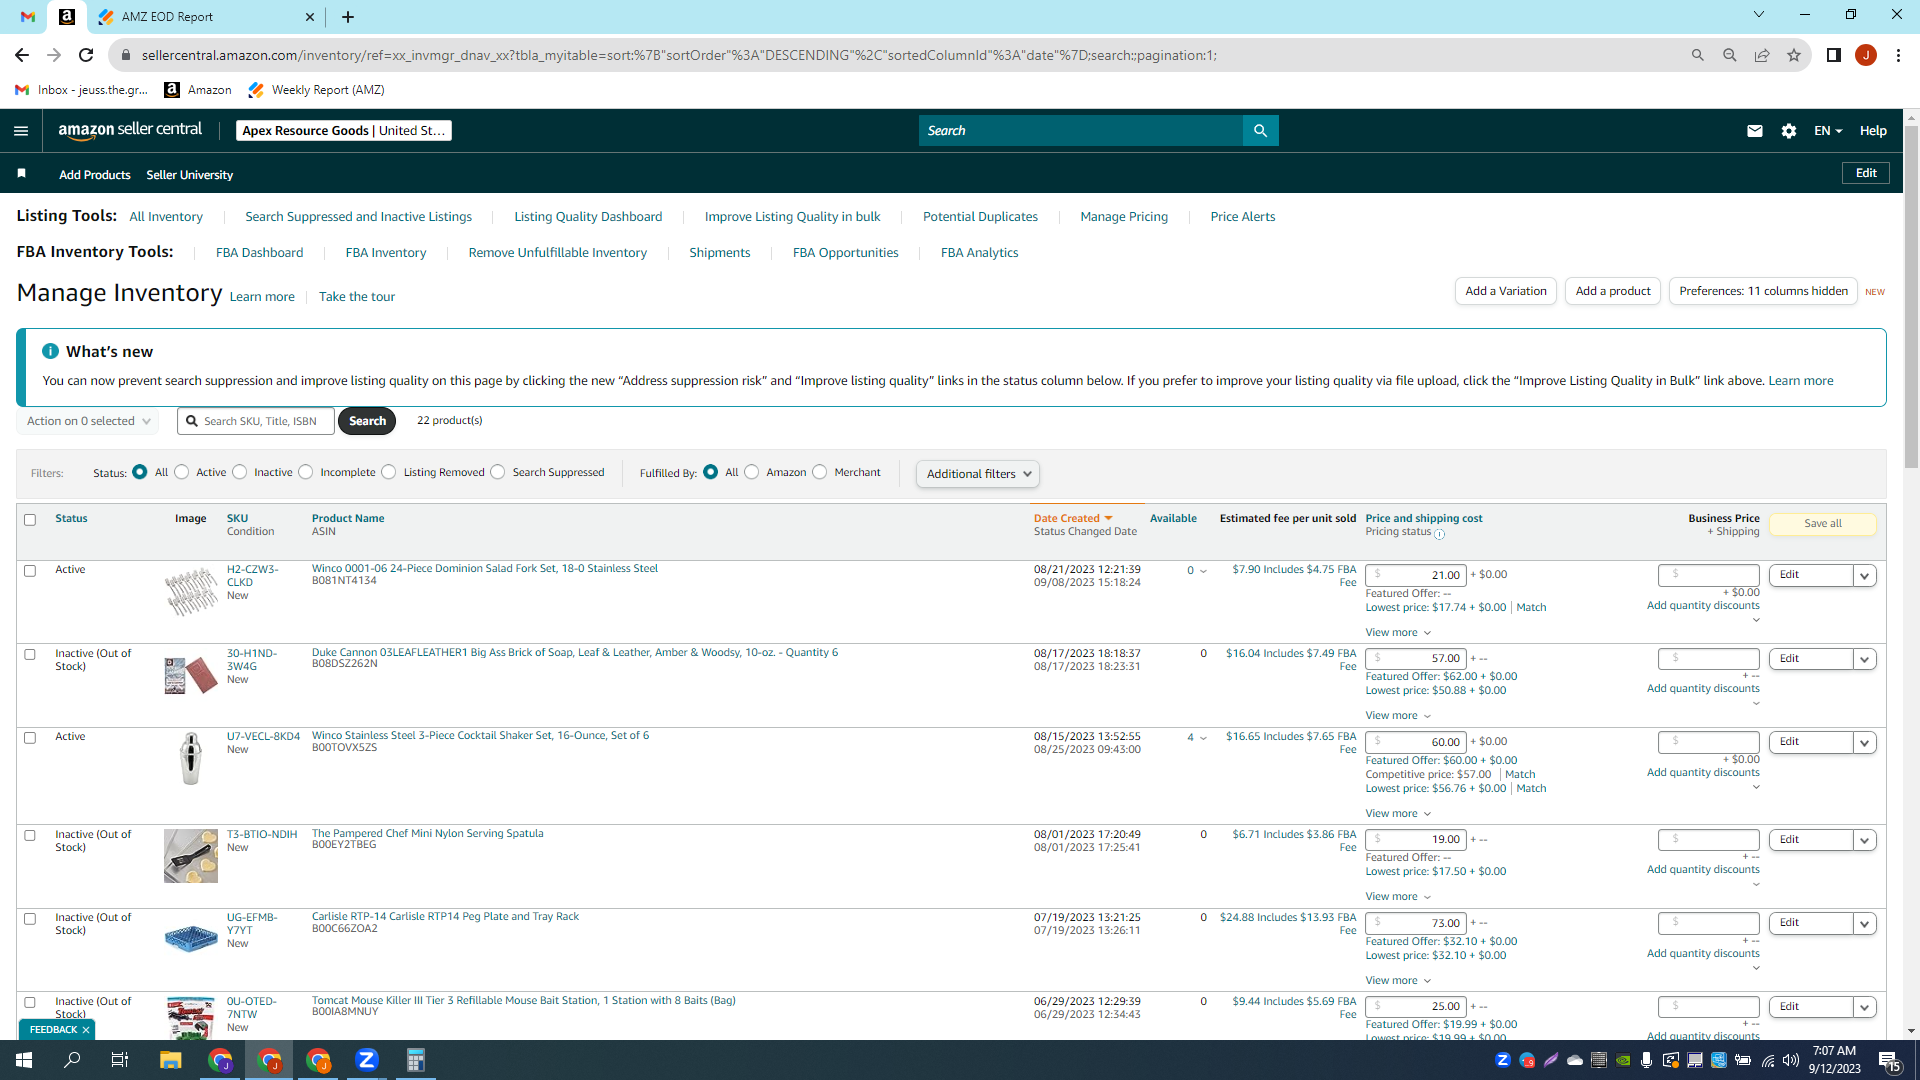Select Fulfilled By Merchant radio
The width and height of the screenshot is (1920, 1080).
pyautogui.click(x=820, y=472)
